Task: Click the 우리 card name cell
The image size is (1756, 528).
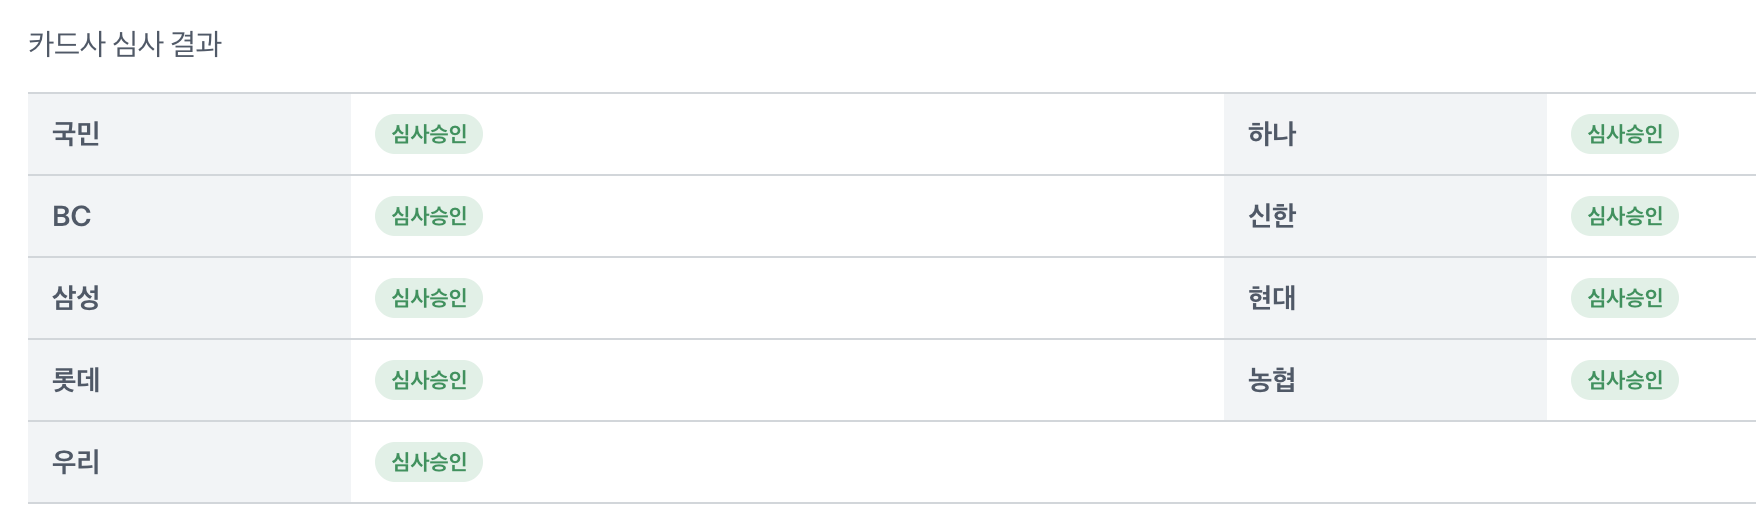Action: [x=189, y=462]
